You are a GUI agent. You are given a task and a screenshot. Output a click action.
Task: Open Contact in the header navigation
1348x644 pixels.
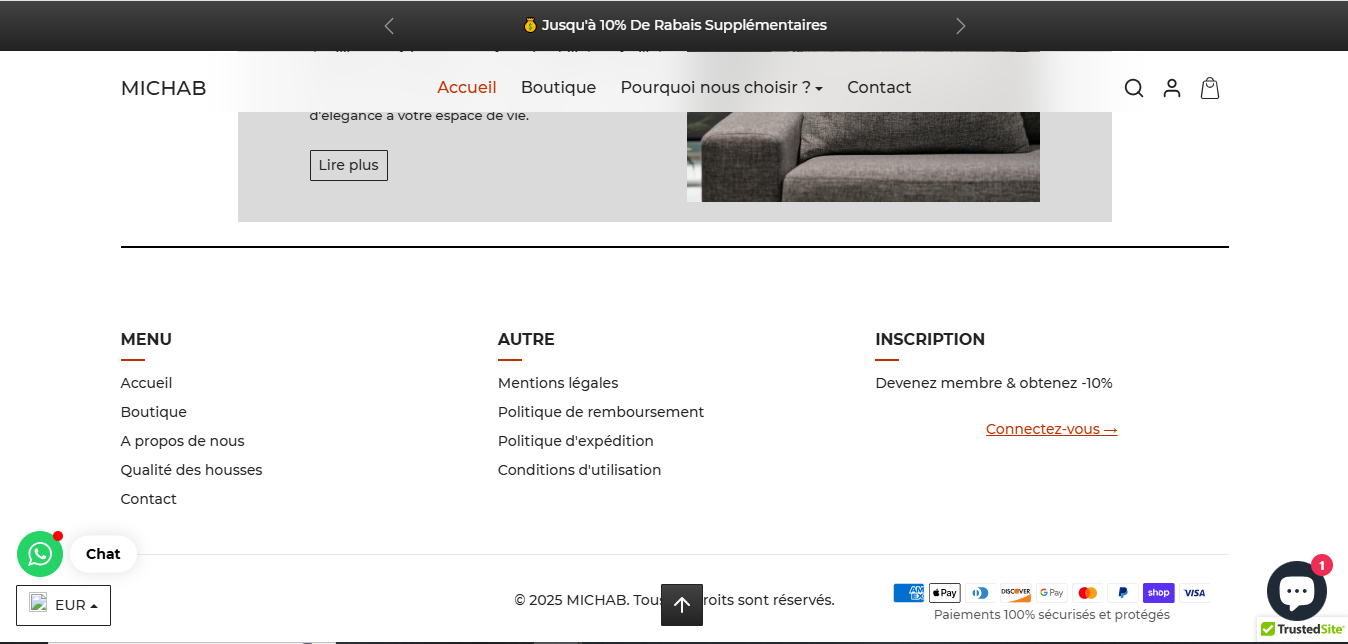point(879,88)
